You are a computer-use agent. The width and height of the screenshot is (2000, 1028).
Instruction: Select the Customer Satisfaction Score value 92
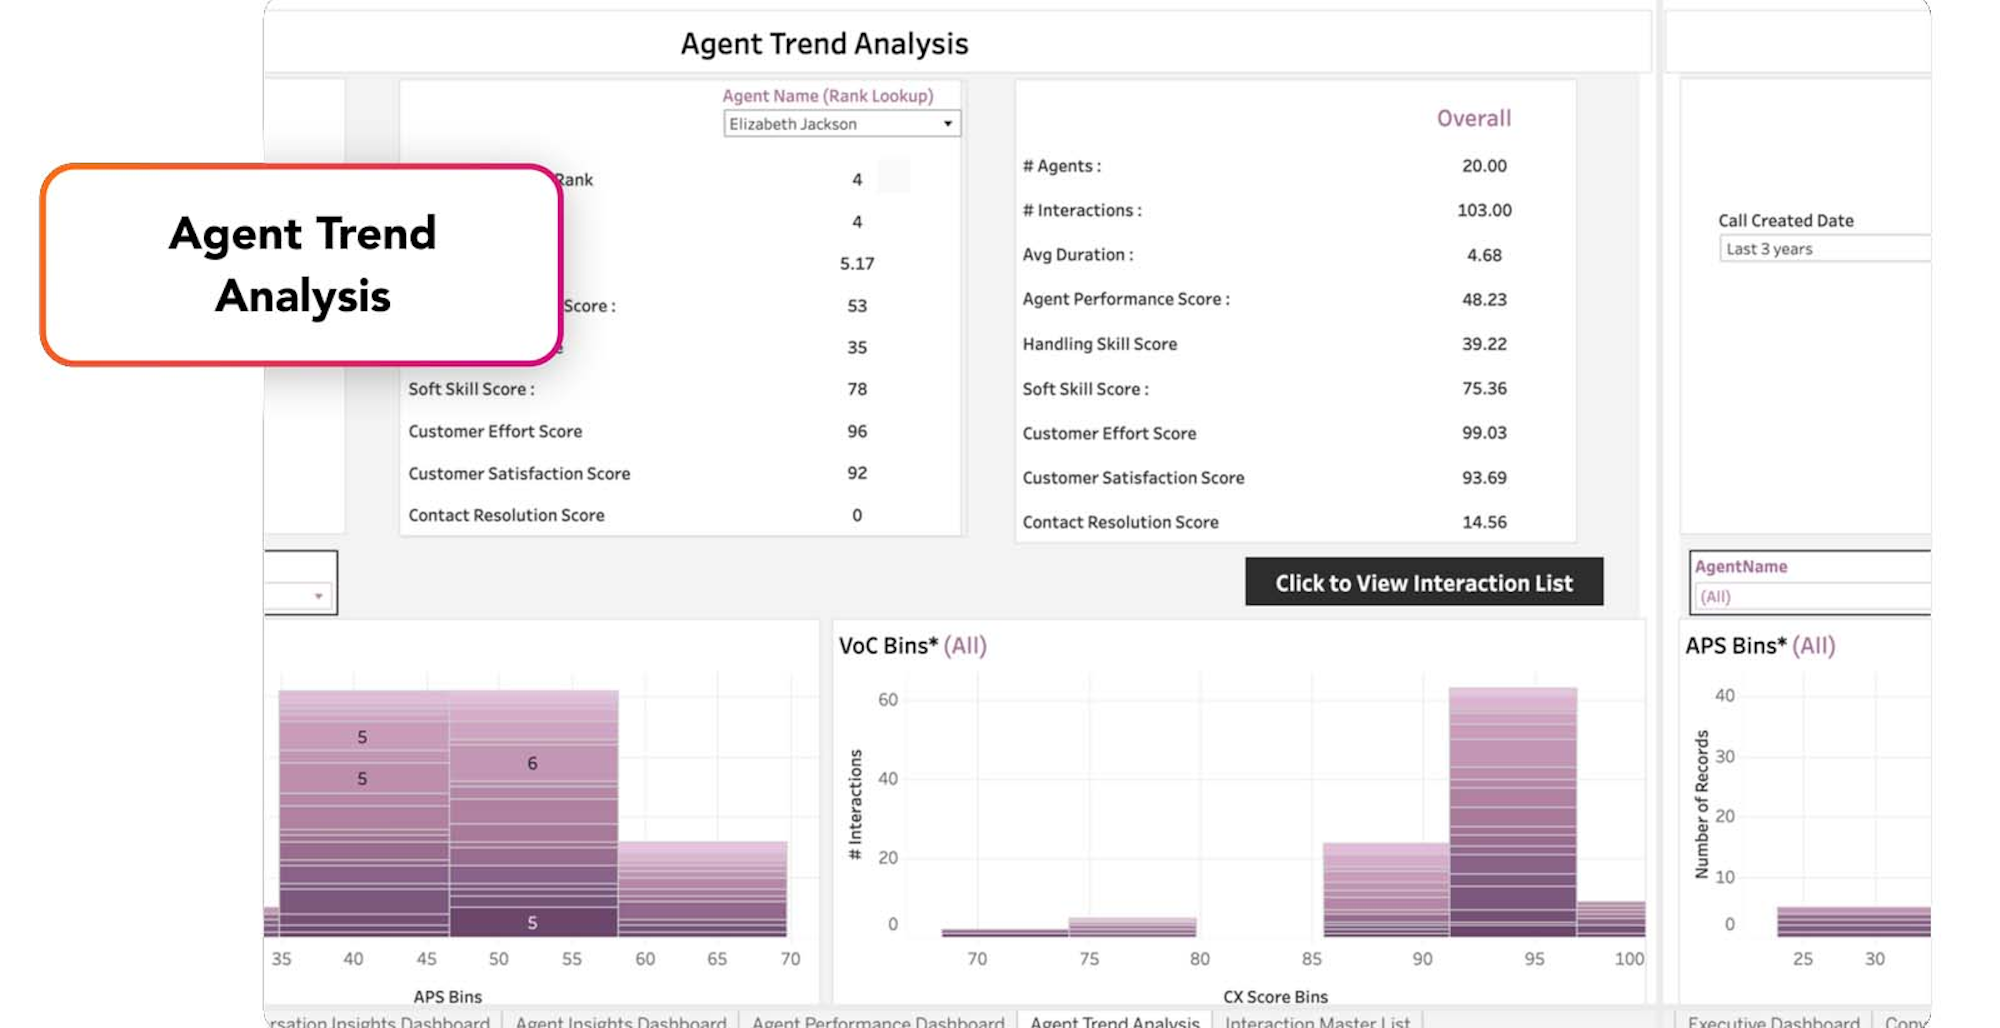tap(857, 473)
